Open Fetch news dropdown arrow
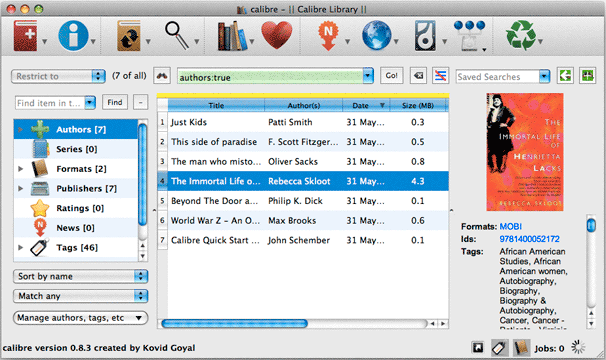The image size is (606, 360). 347,41
